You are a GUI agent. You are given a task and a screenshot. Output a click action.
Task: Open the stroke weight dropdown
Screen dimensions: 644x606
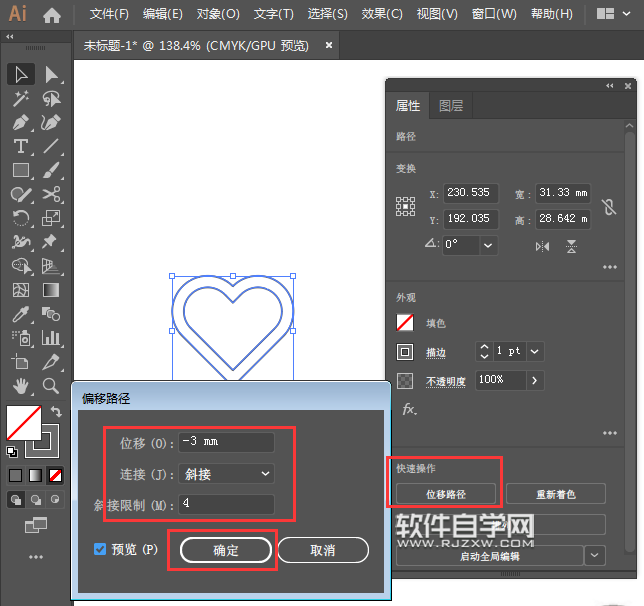click(x=535, y=351)
